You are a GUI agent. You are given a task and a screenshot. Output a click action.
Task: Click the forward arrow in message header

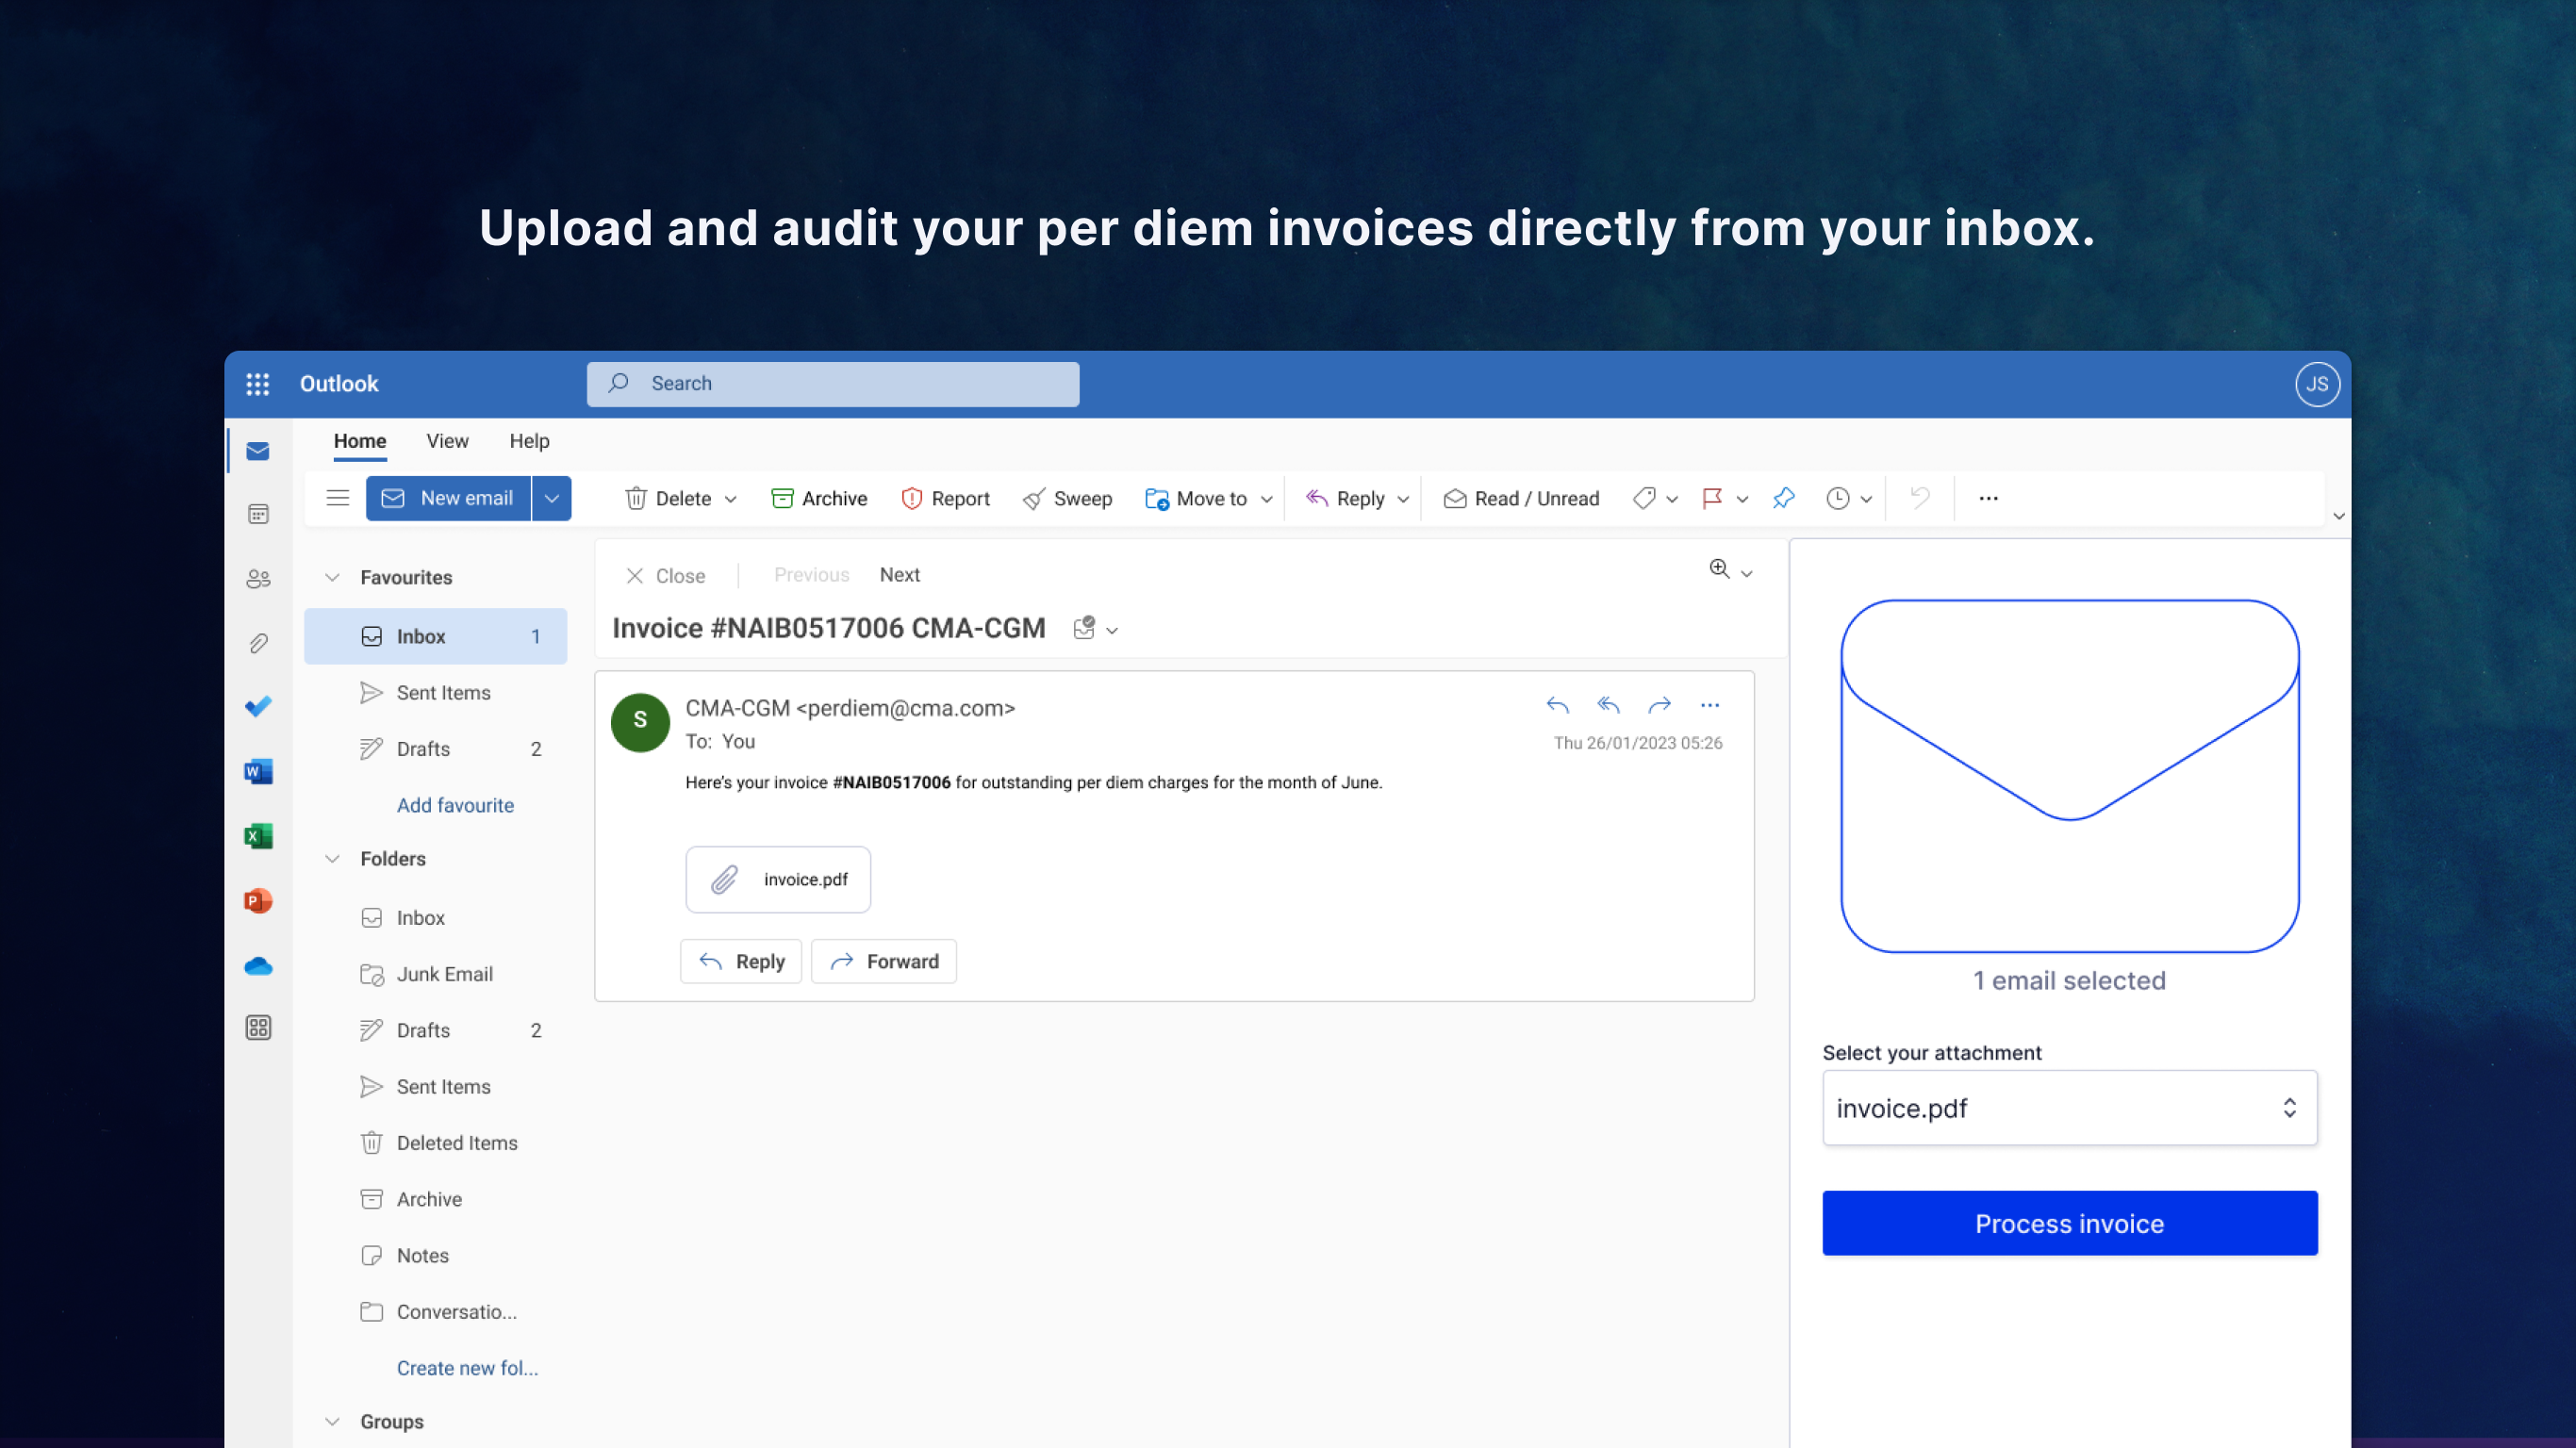point(1659,705)
